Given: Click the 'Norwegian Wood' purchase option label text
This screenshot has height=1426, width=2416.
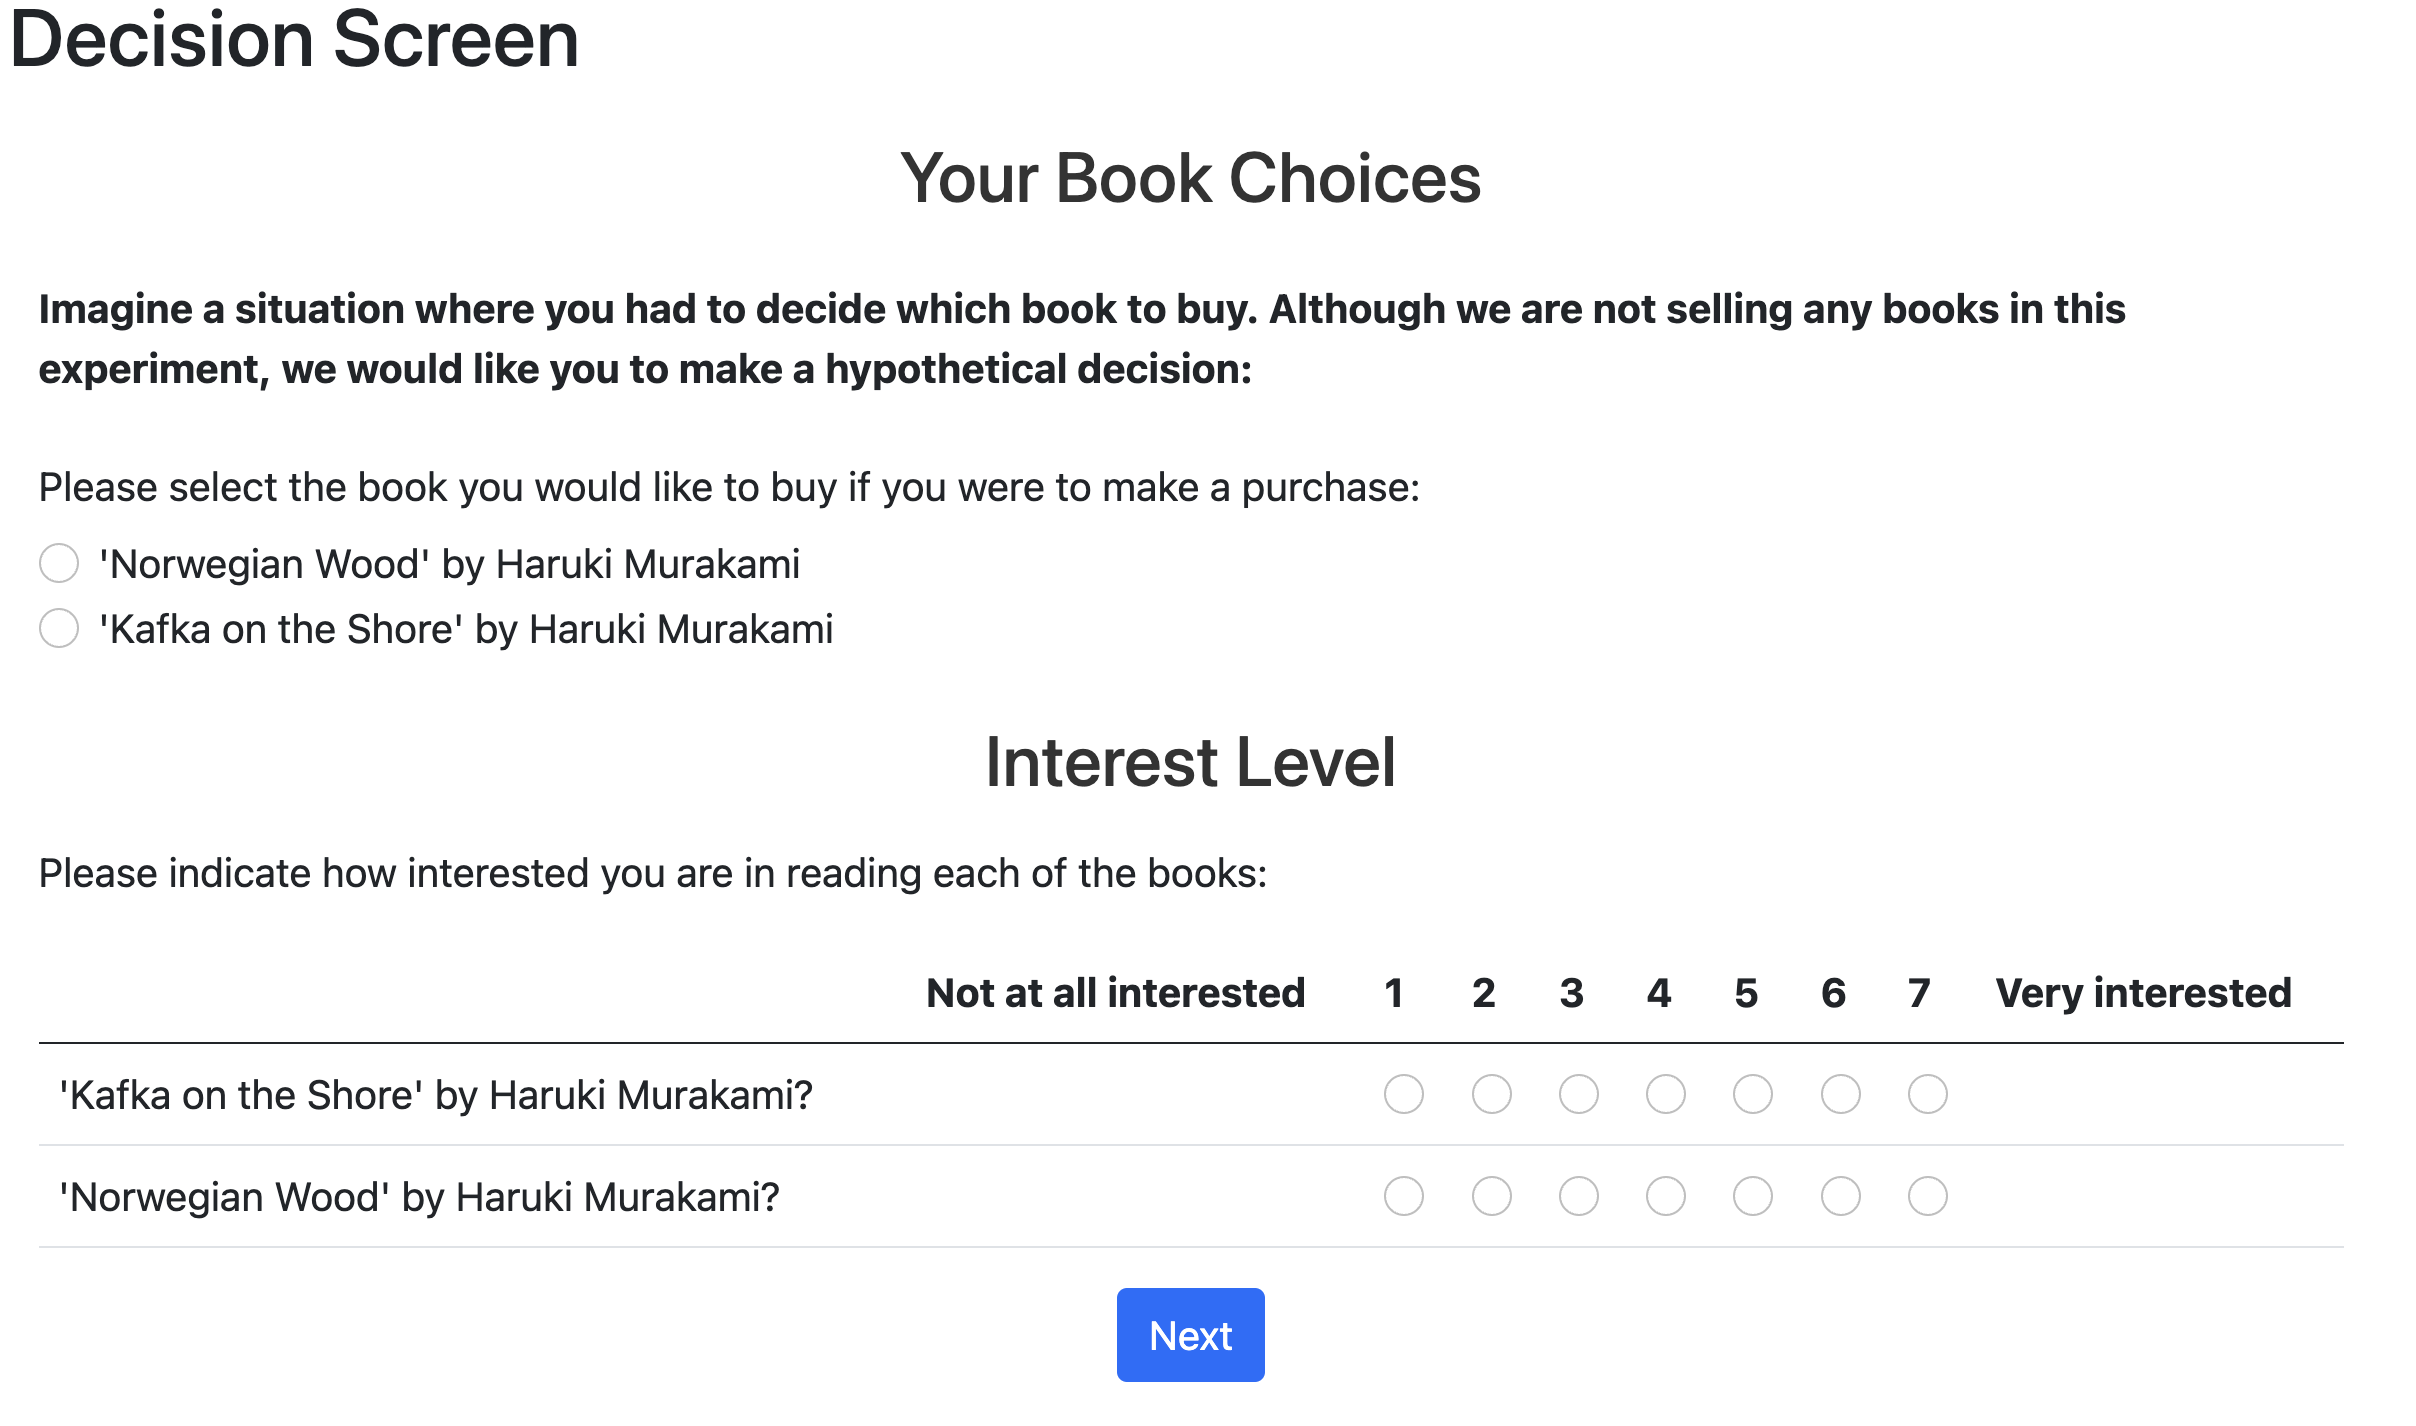Looking at the screenshot, I should tap(450, 565).
